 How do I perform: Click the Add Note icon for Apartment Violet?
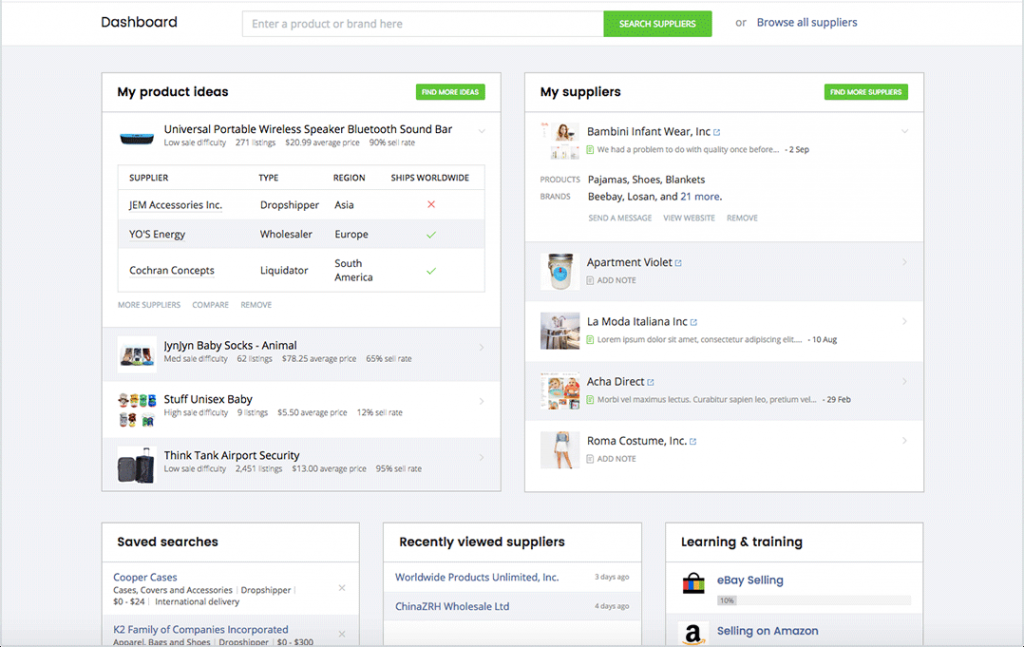coord(590,280)
